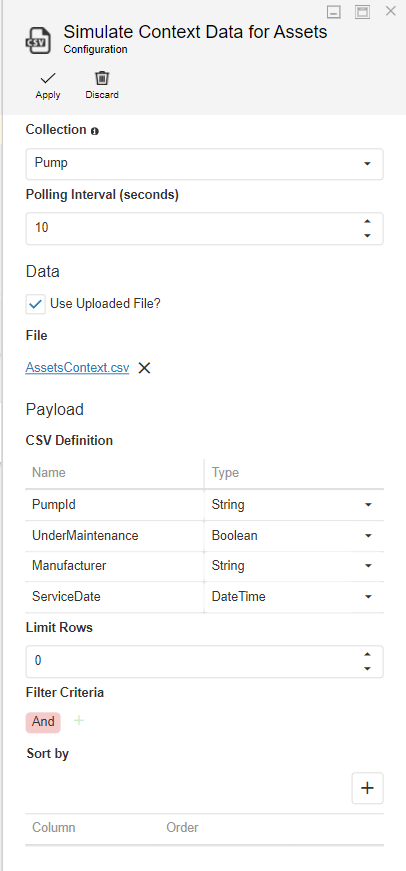This screenshot has height=871, width=406.
Task: Click the Discard trash icon
Action: (x=102, y=78)
